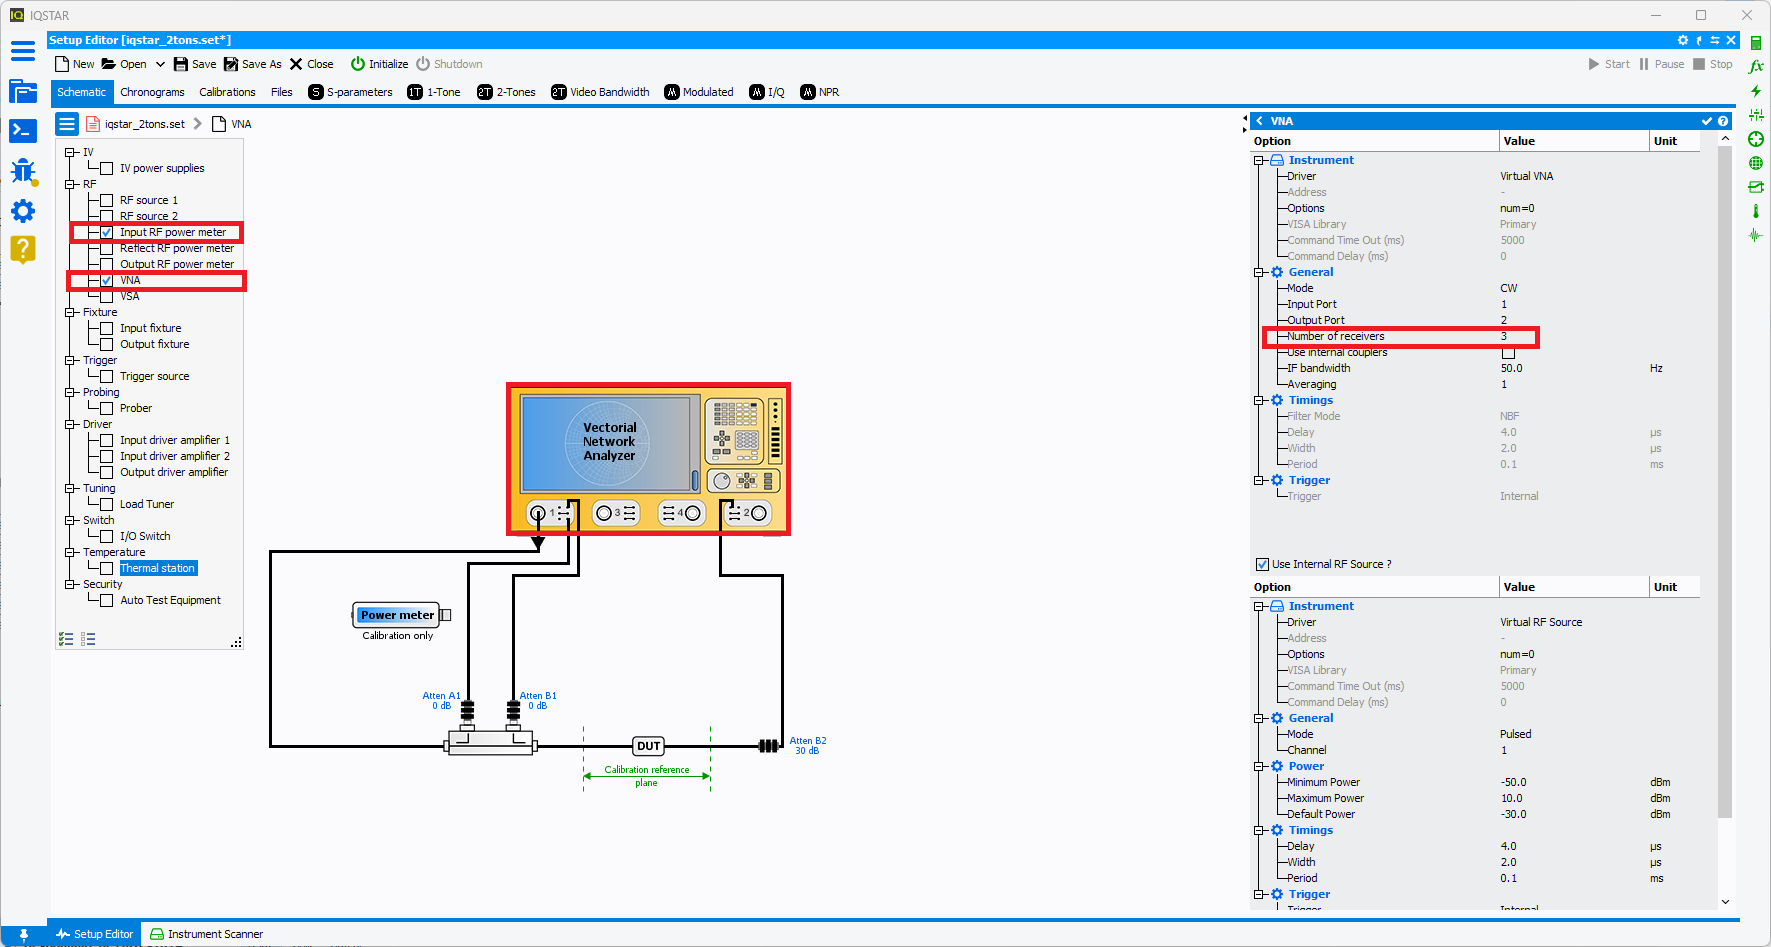Collapse the VNA Timings section
Image resolution: width=1771 pixels, height=947 pixels.
pyautogui.click(x=1260, y=400)
